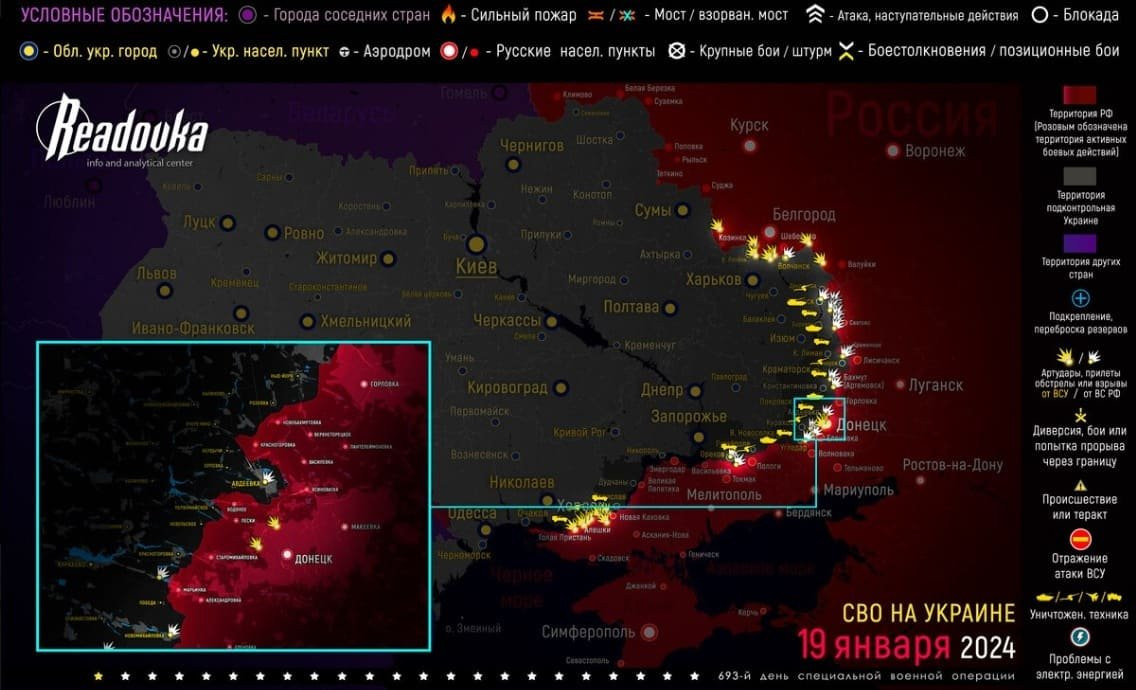Click the red 'Территория РФ' color swatch
The image size is (1136, 690).
1080,96
